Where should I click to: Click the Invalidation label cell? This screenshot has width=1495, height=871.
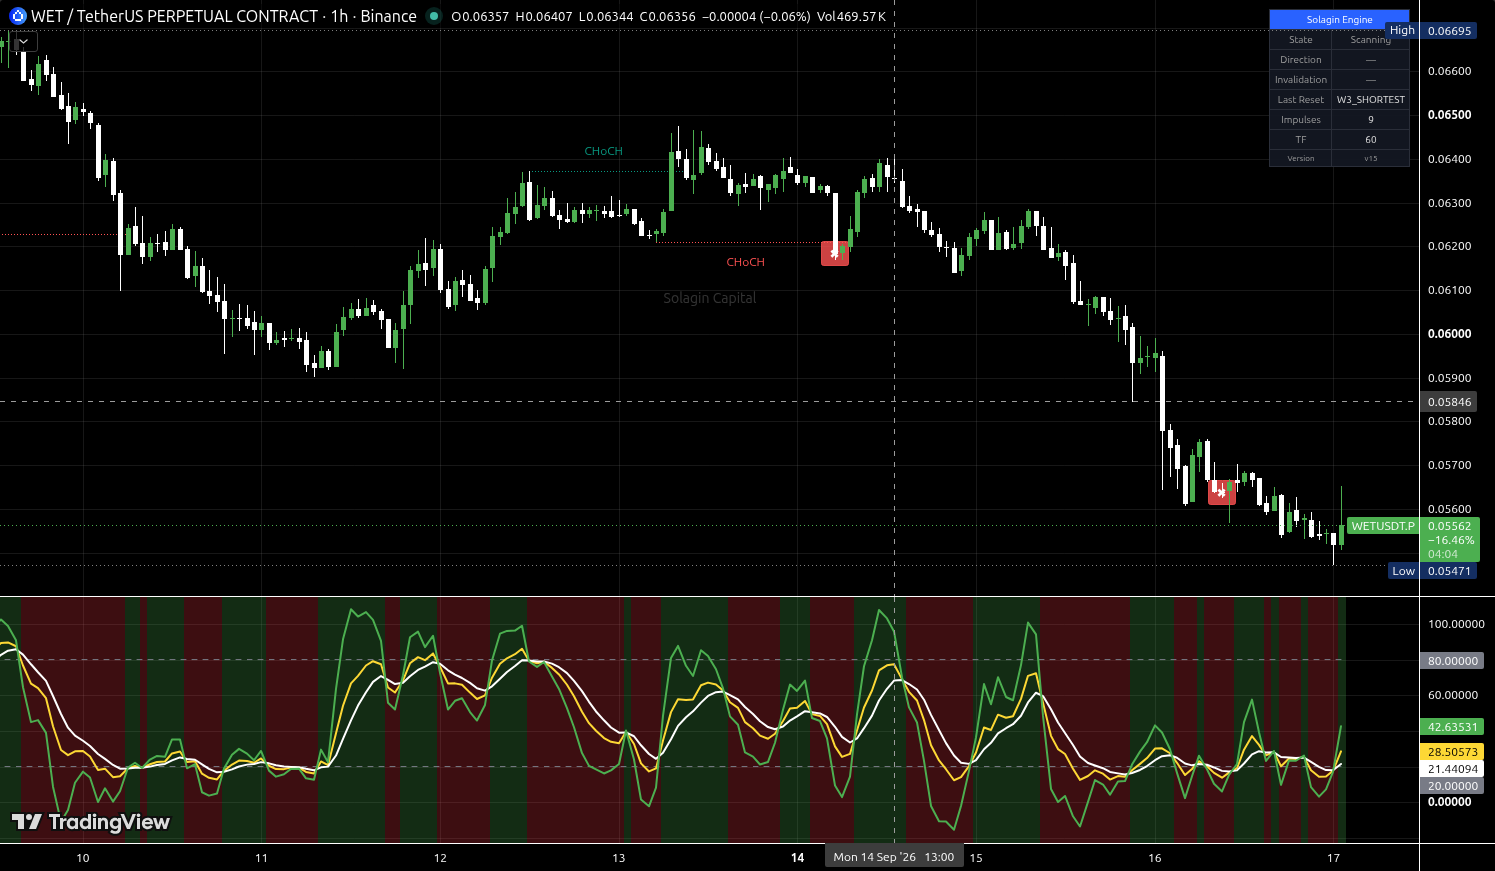click(x=1301, y=80)
